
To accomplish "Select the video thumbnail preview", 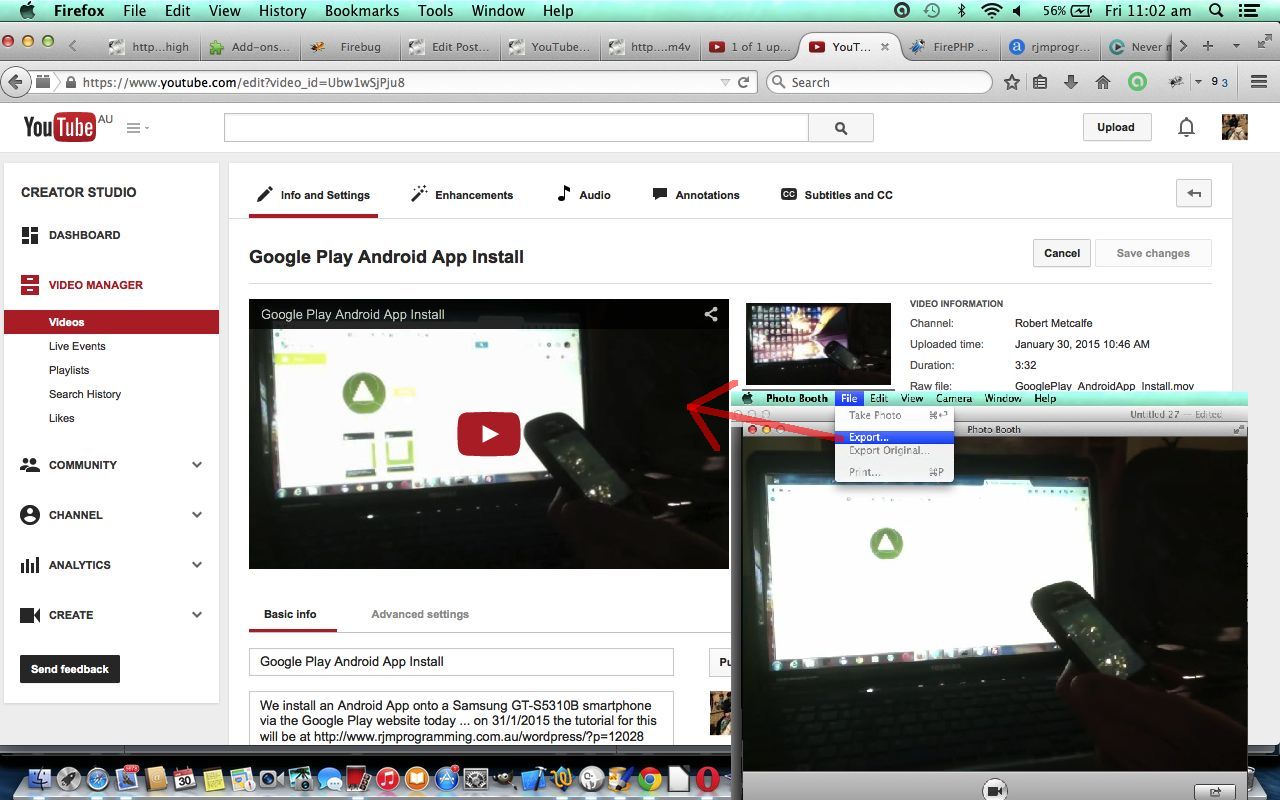I will (x=818, y=344).
